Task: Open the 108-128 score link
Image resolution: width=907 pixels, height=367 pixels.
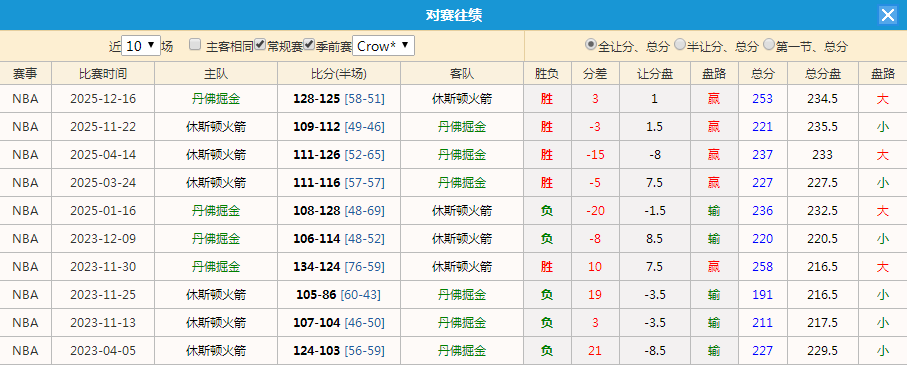Action: click(316, 211)
